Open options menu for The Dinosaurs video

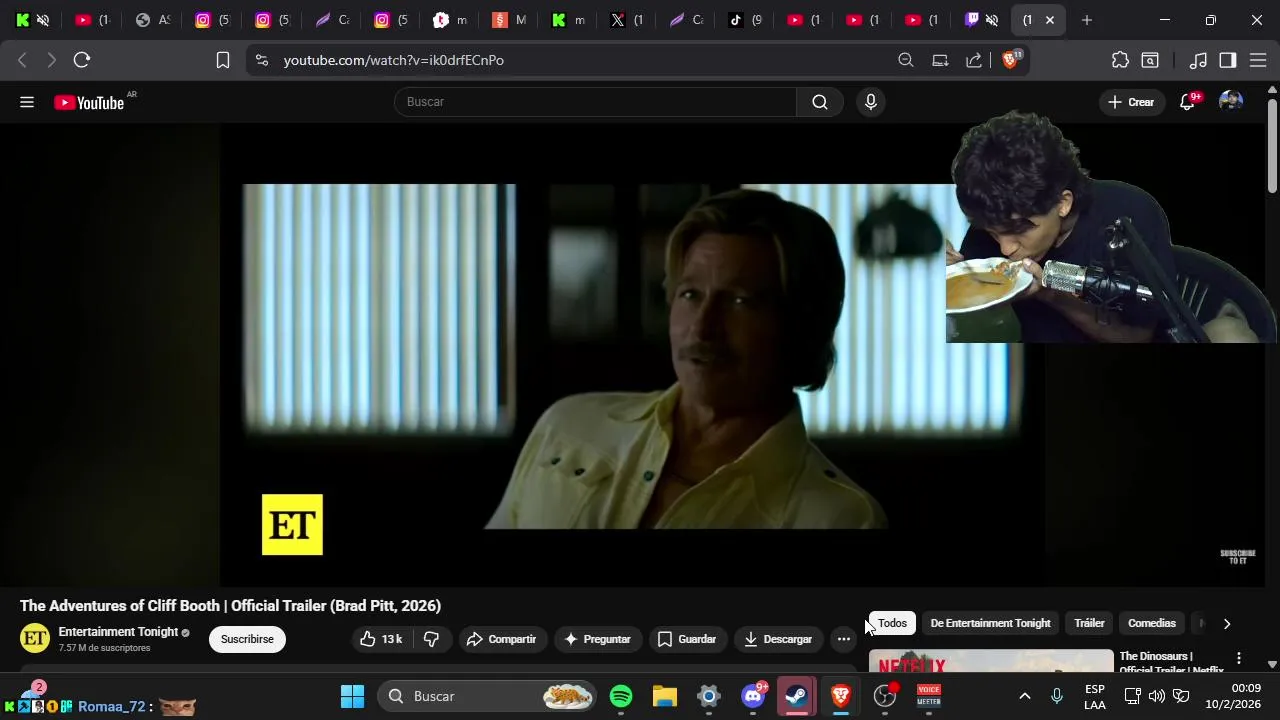(x=1239, y=658)
